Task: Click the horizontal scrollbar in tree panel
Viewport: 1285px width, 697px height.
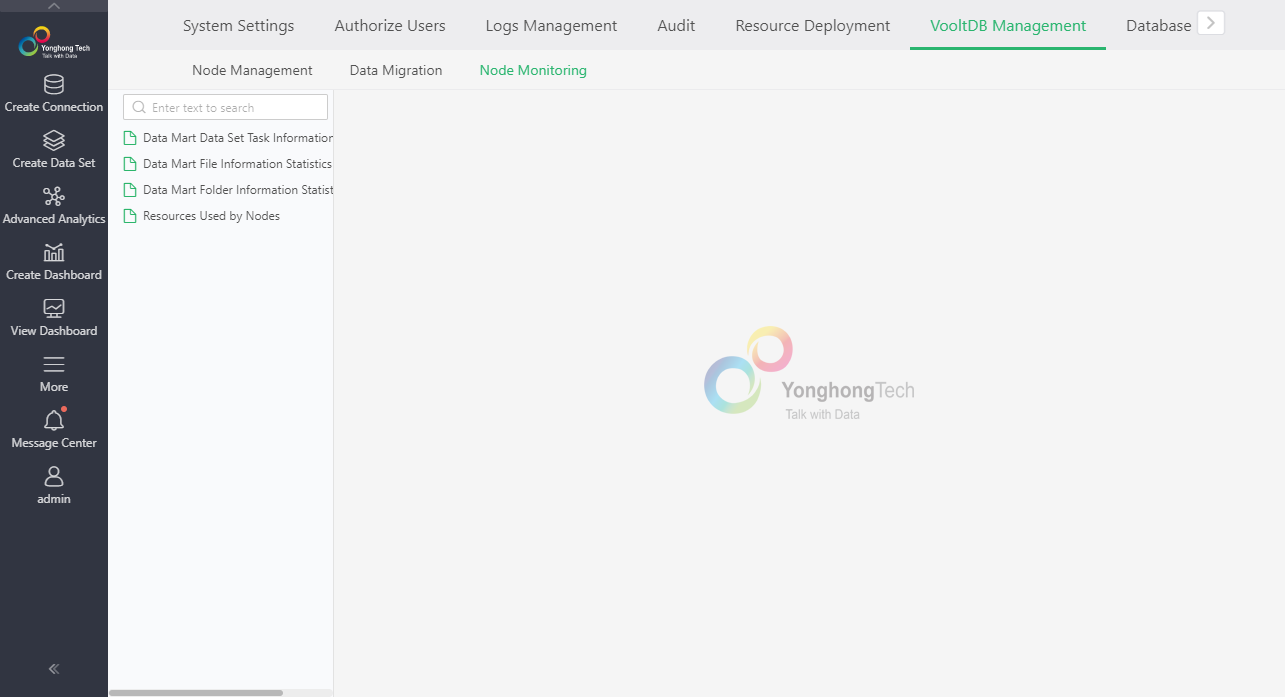Action: coord(196,692)
